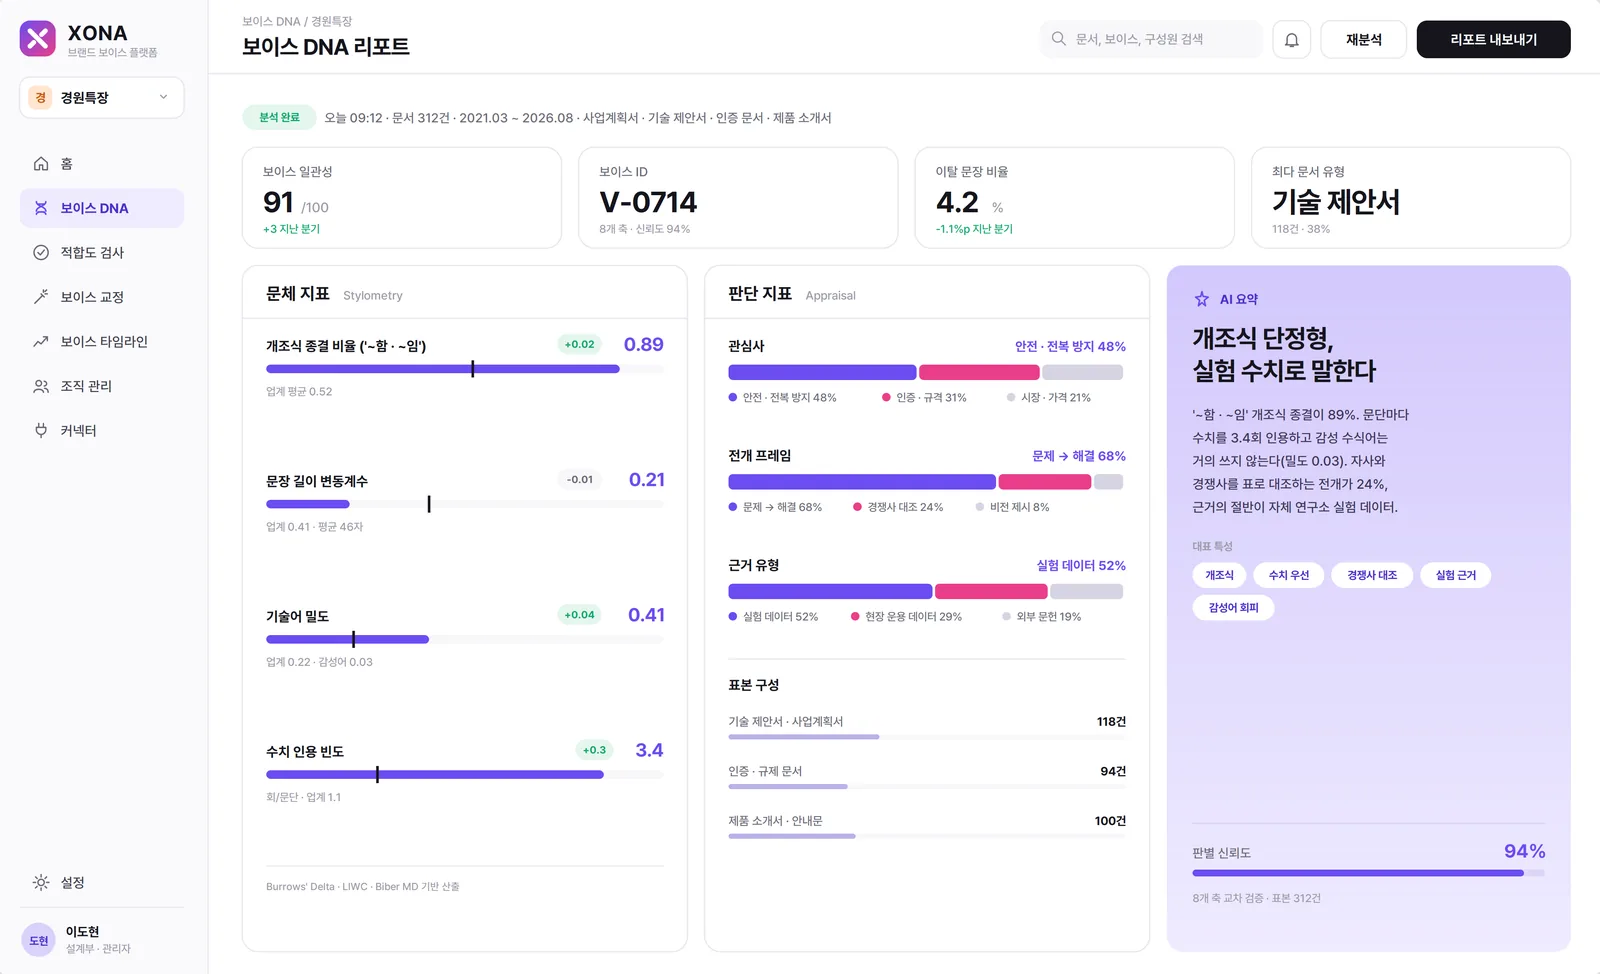This screenshot has width=1600, height=974.
Task: Click the 도현 user avatar
Action: pyautogui.click(x=38, y=940)
